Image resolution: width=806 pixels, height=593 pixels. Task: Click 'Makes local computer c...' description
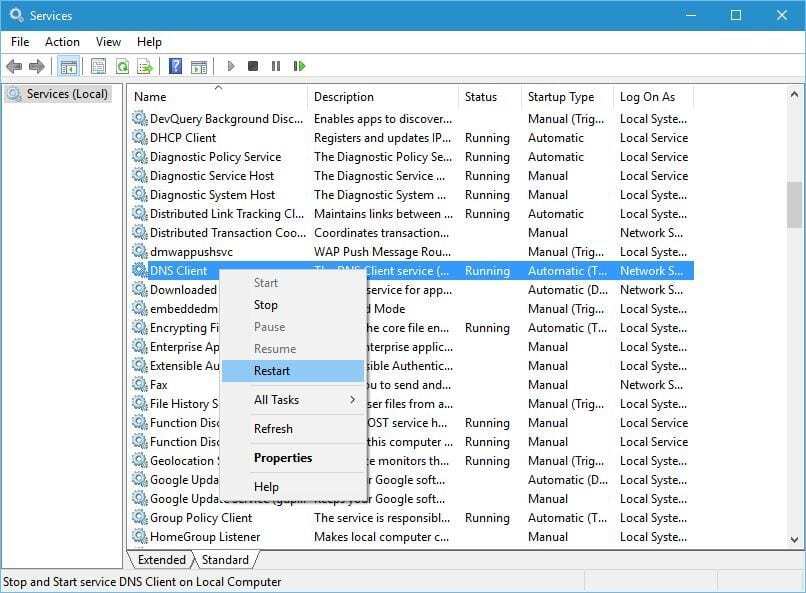[x=381, y=536]
